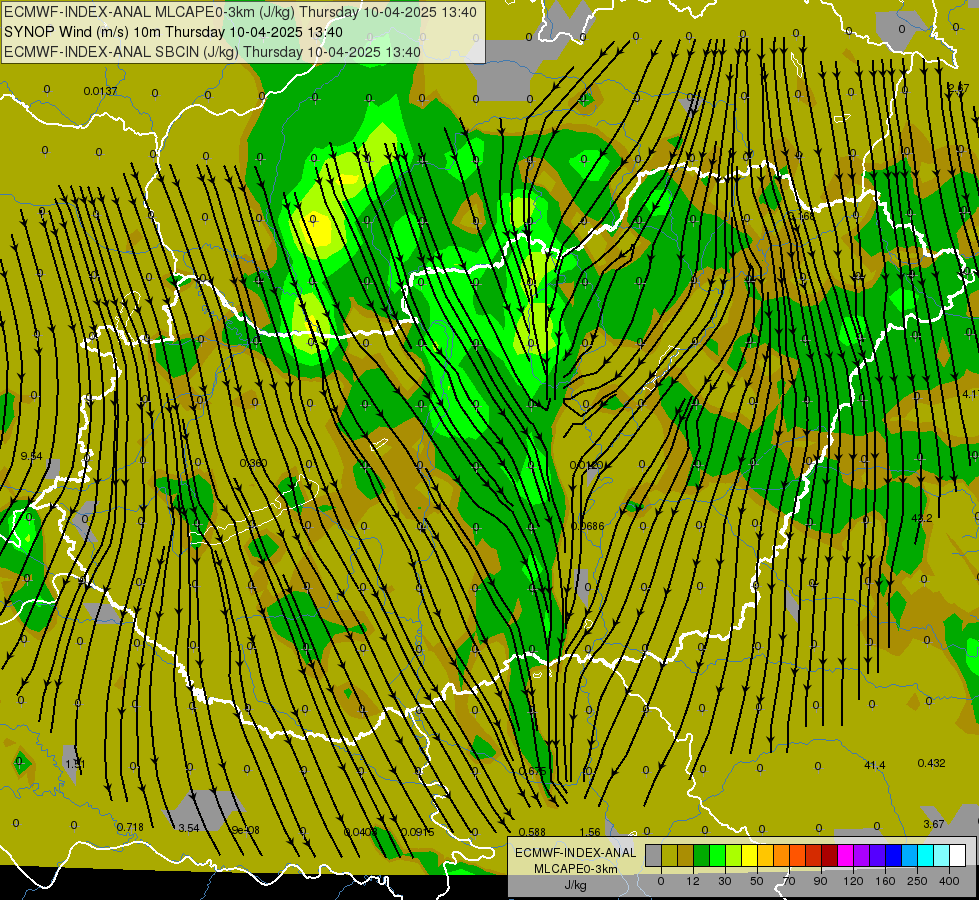This screenshot has height=900, width=979.
Task: Click the legend tick value 50
Action: pyautogui.click(x=757, y=881)
